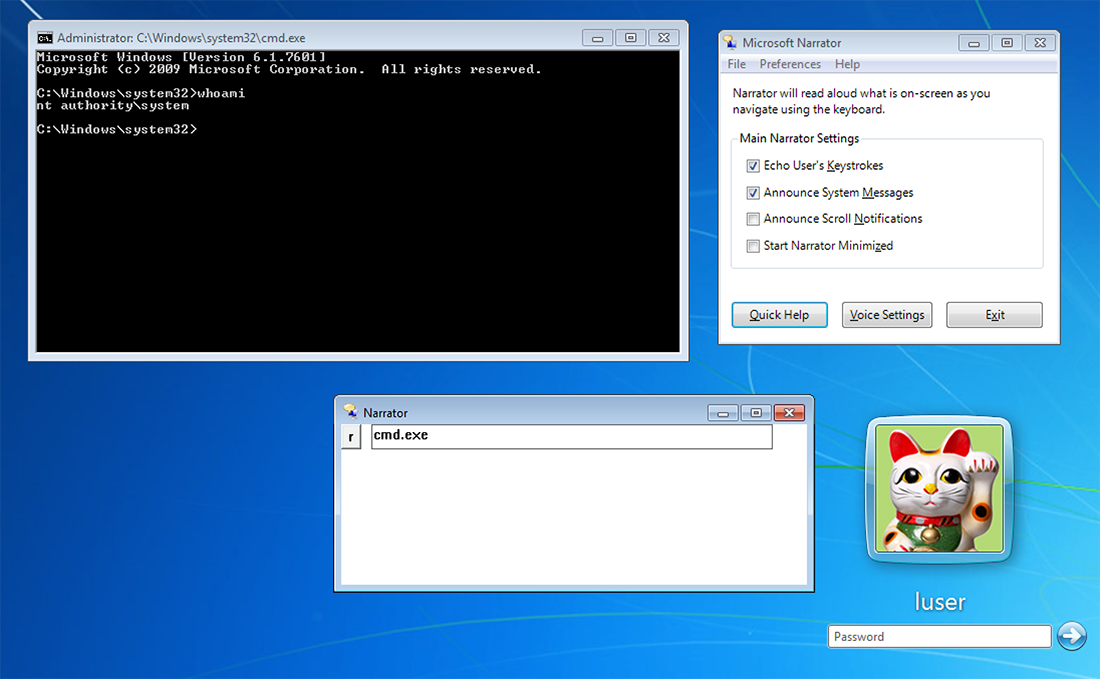This screenshot has width=1100, height=679.
Task: Open Voice Settings
Action: 887,315
